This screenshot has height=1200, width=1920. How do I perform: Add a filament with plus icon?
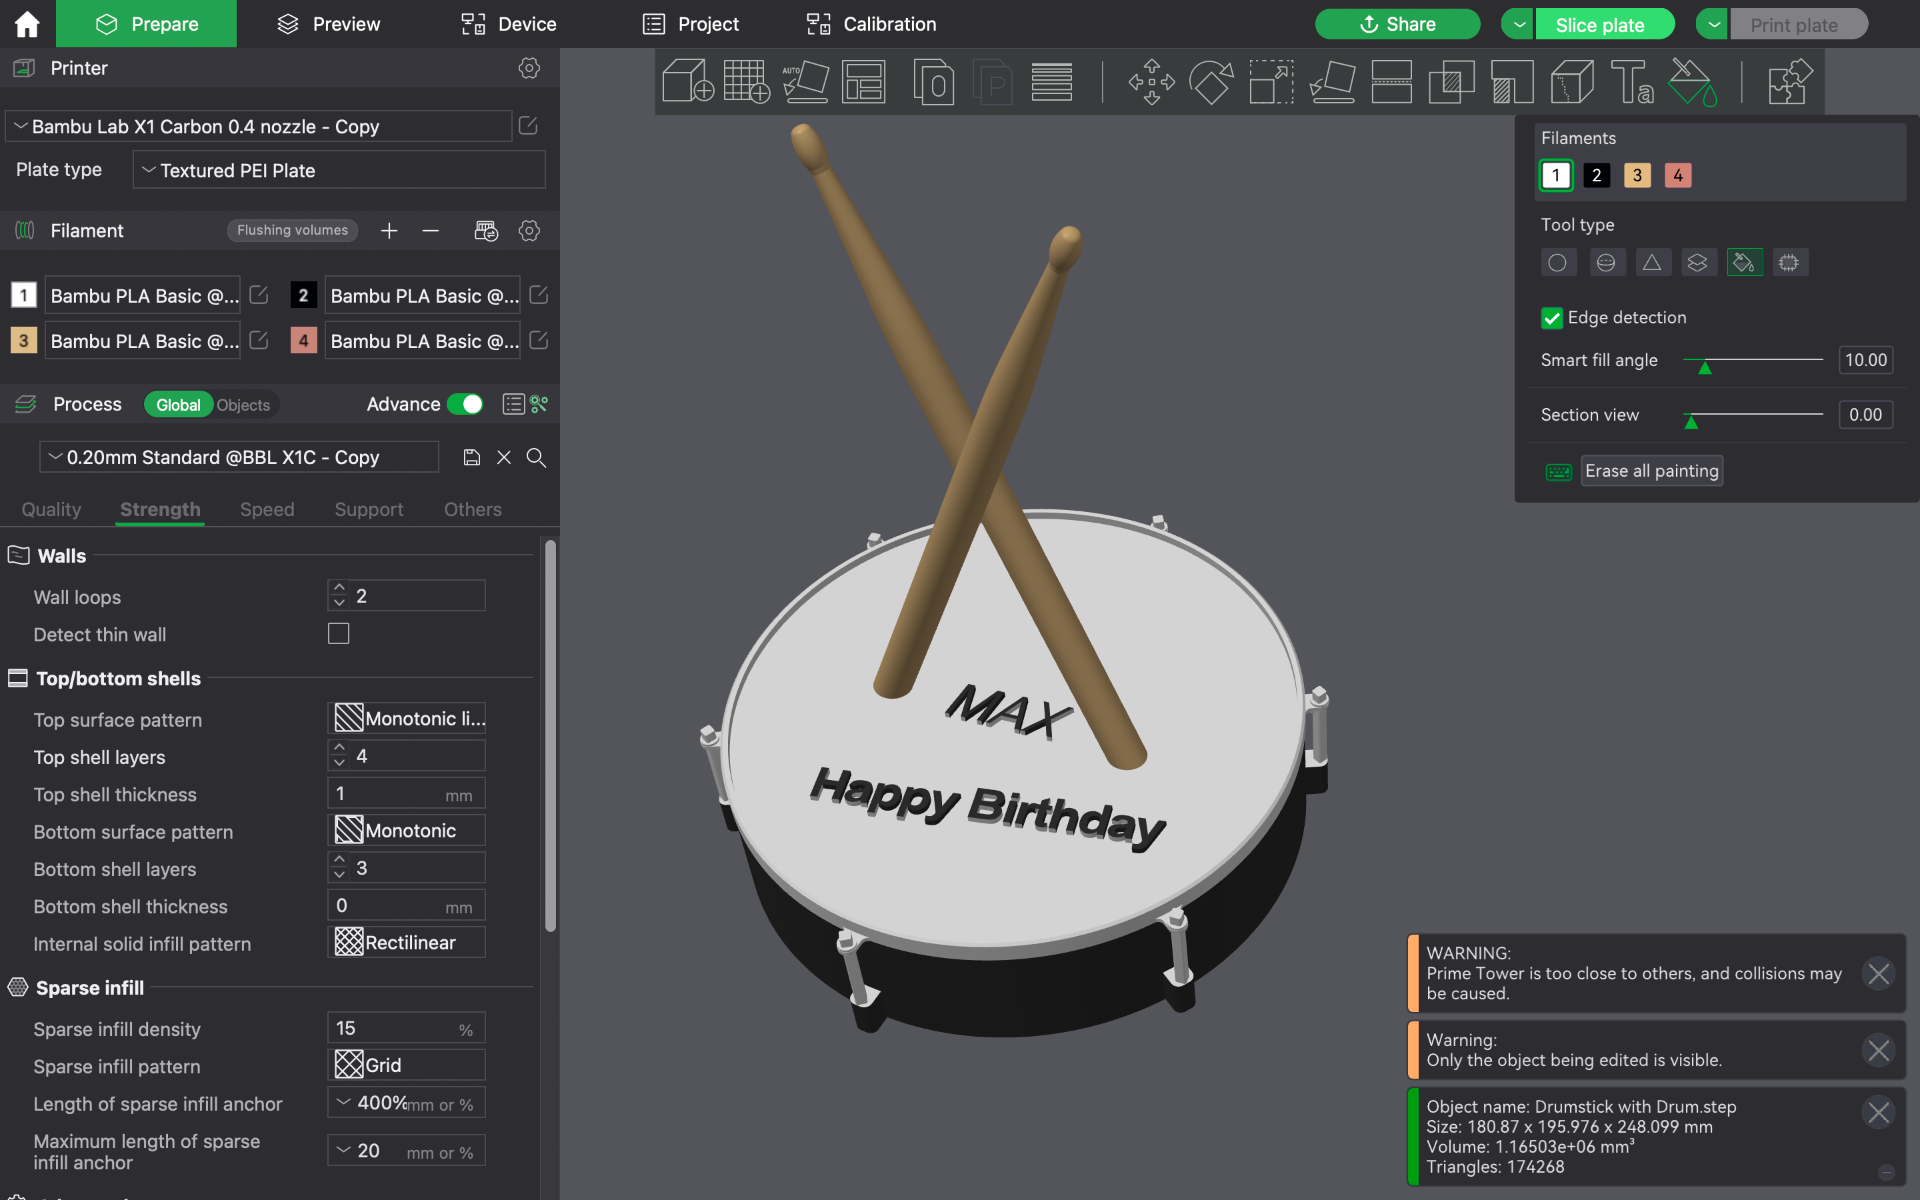click(389, 231)
